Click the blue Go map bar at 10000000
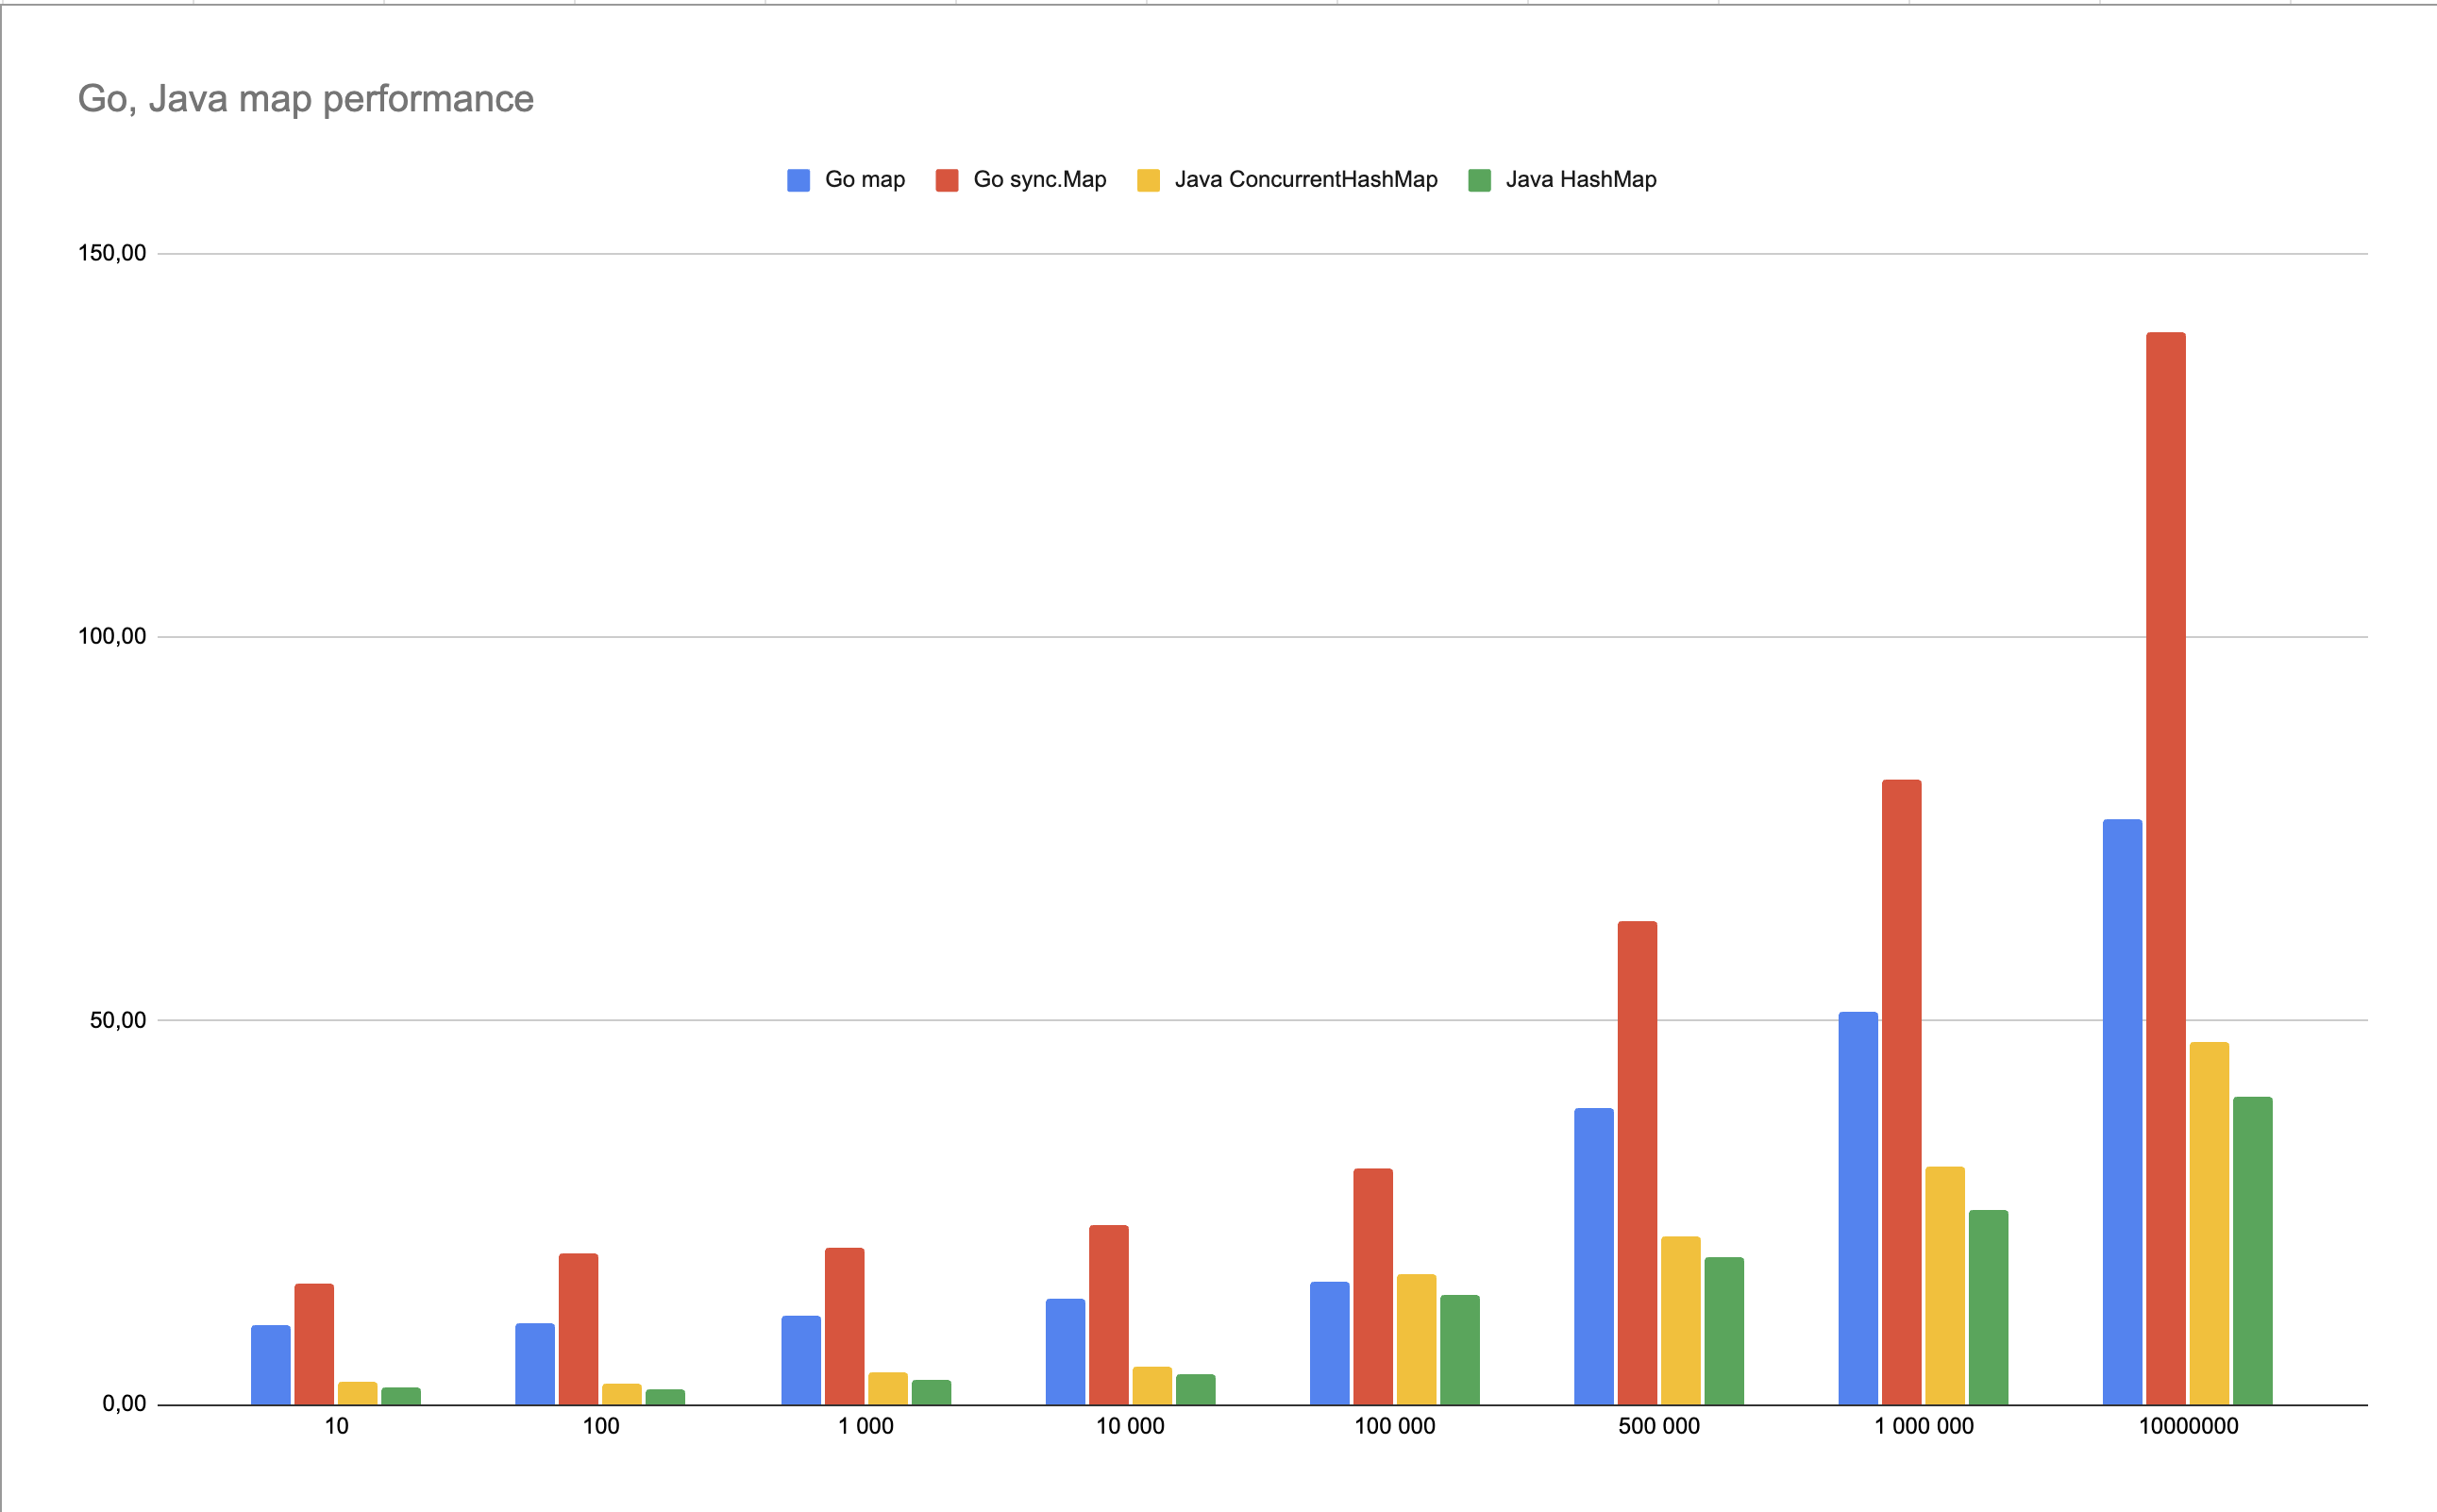The height and width of the screenshot is (1512, 2437). click(2122, 1110)
